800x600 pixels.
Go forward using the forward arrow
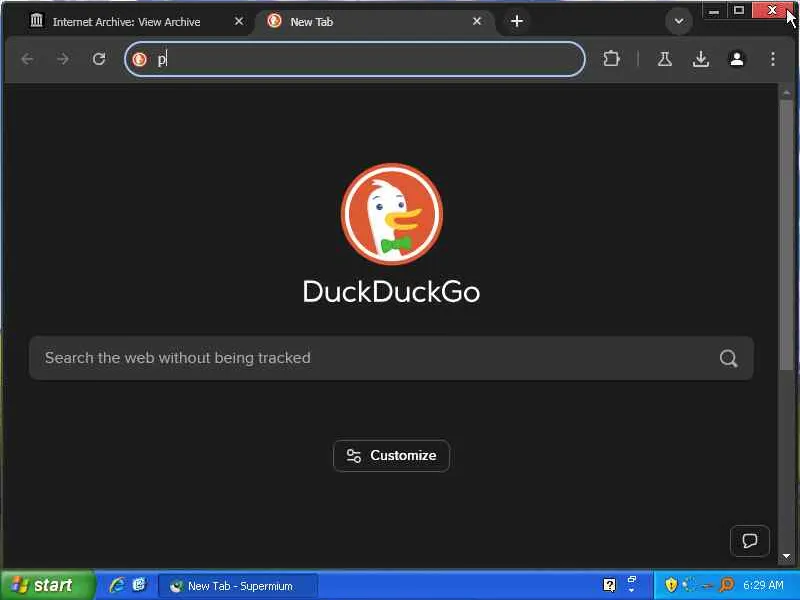point(63,59)
